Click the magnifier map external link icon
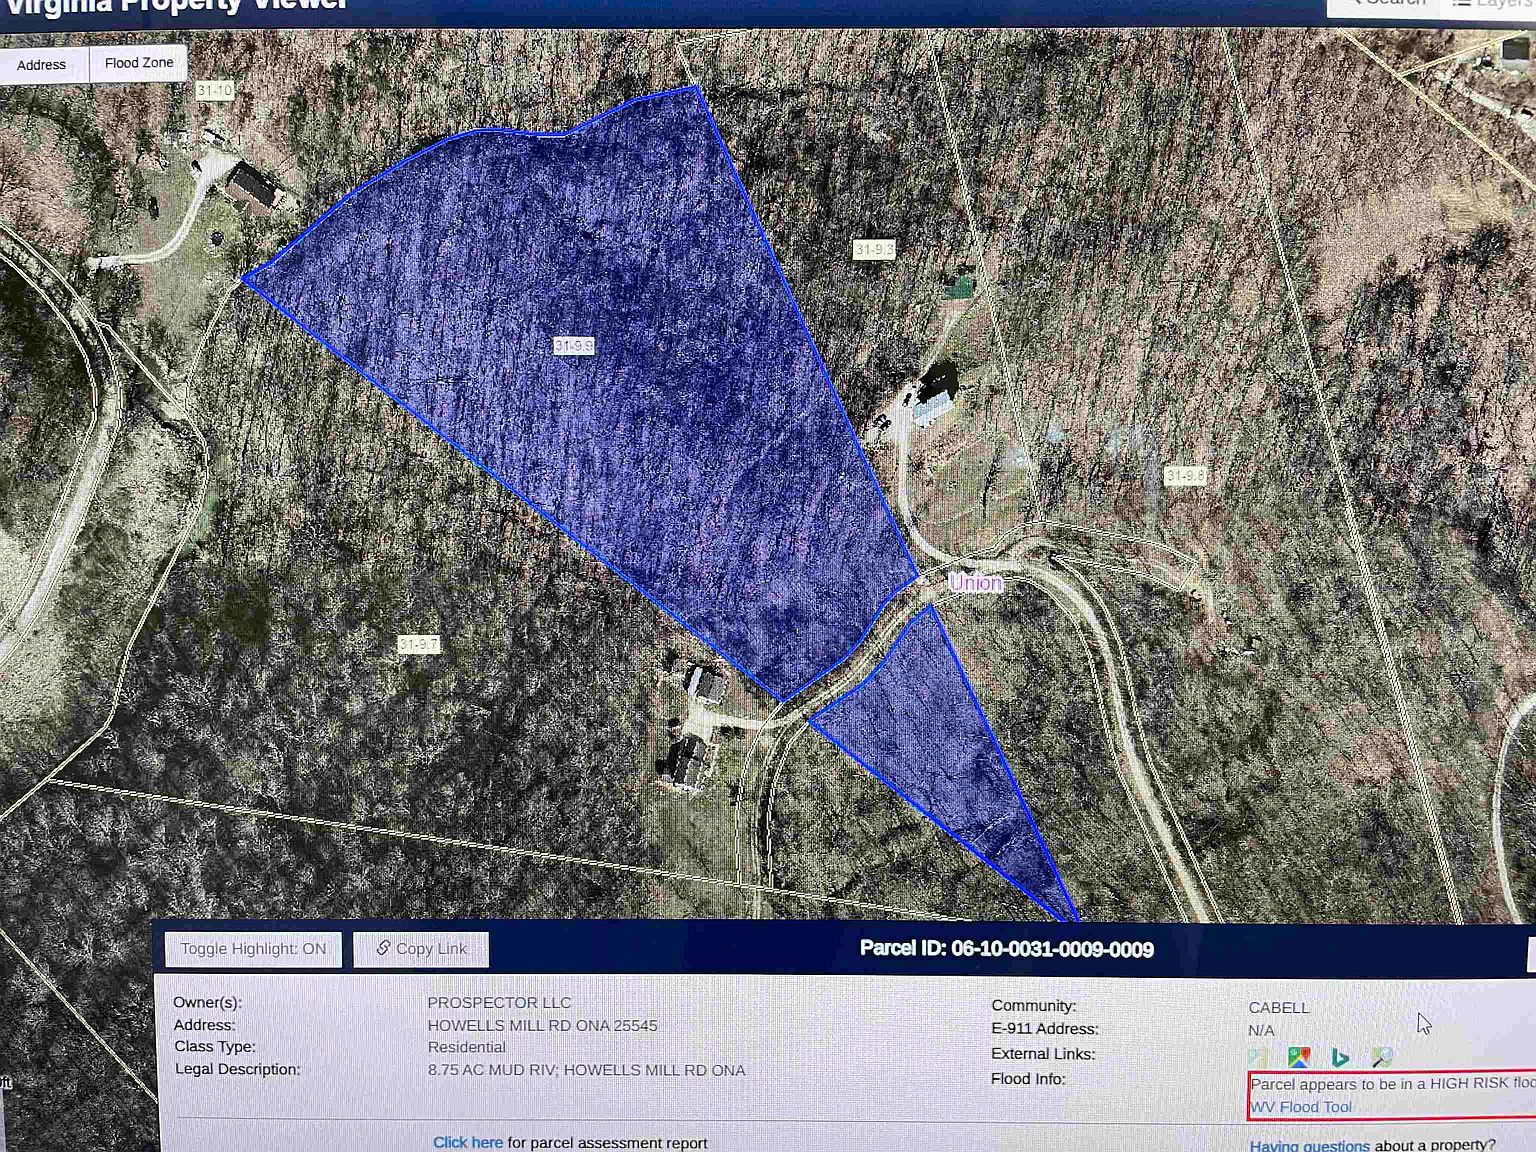1536x1152 pixels. pos(1382,1057)
